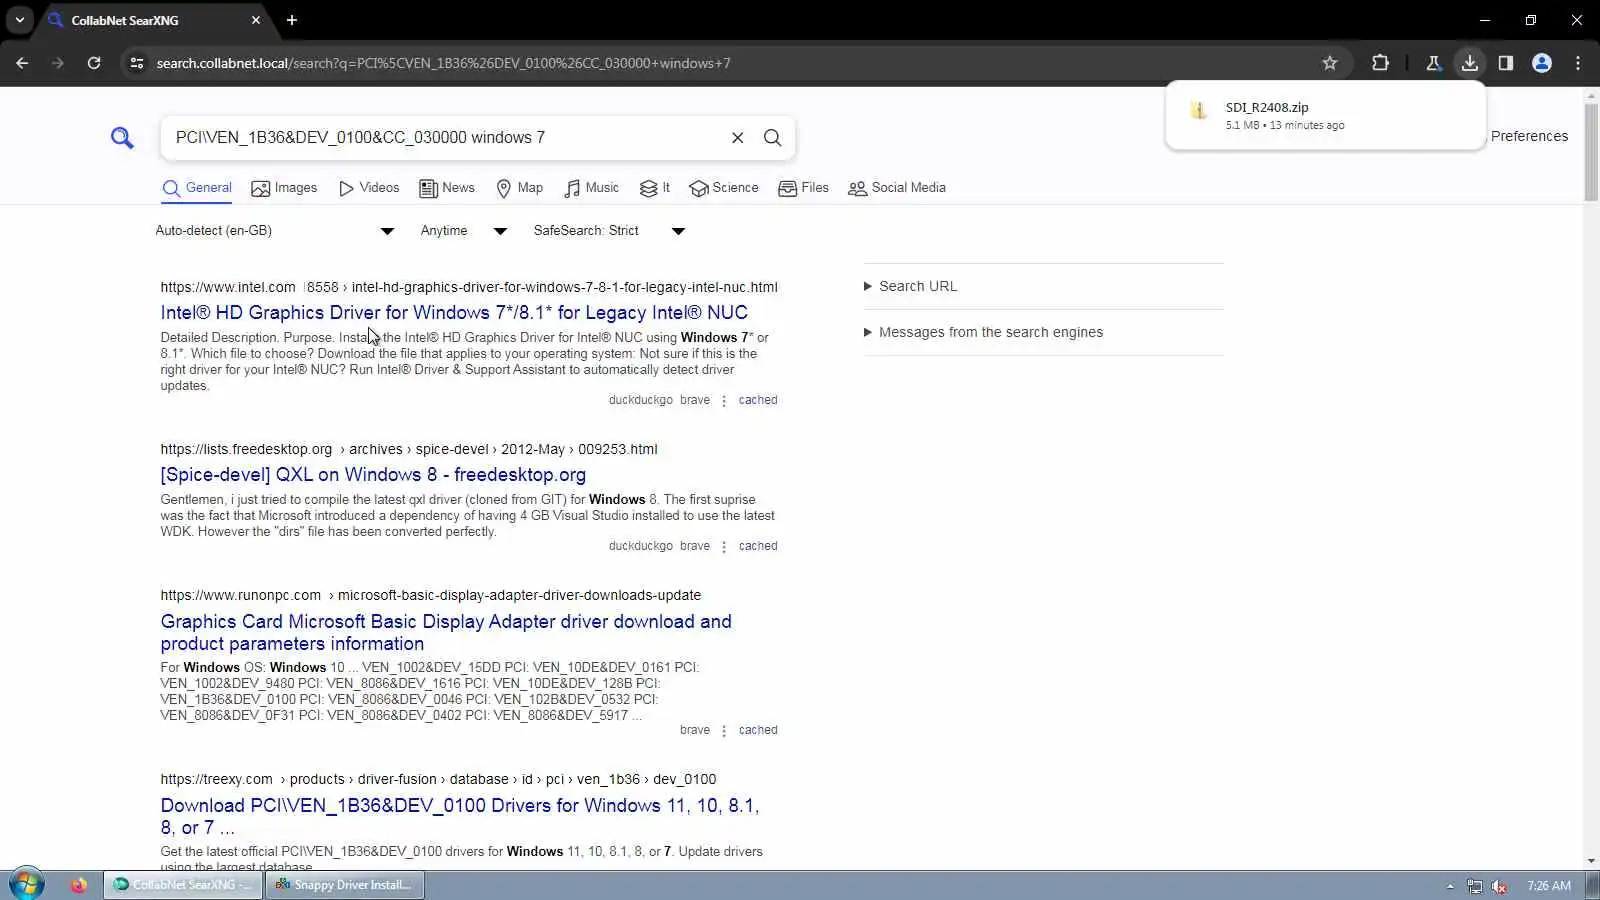Bookmark this page with the star icon
This screenshot has height=900, width=1600.
pos(1330,63)
